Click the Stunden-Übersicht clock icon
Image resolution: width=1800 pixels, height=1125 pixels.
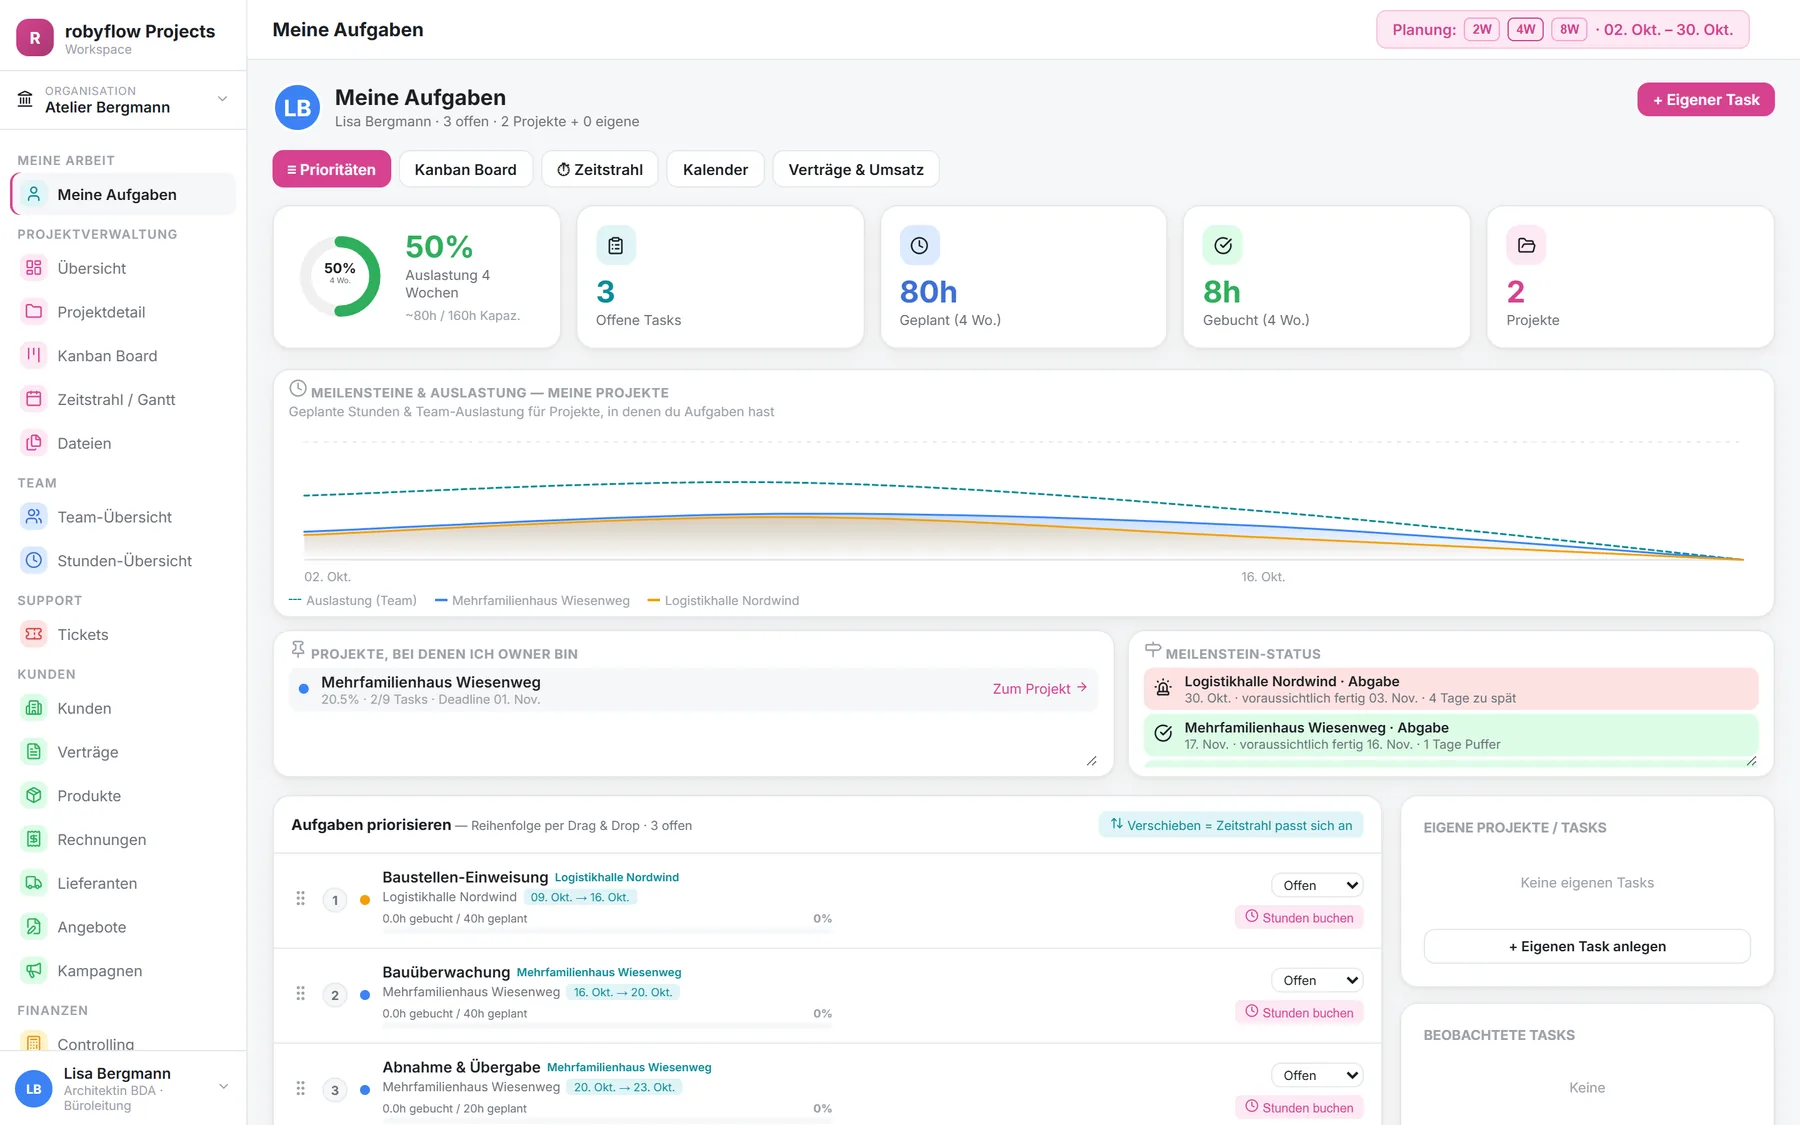34,561
